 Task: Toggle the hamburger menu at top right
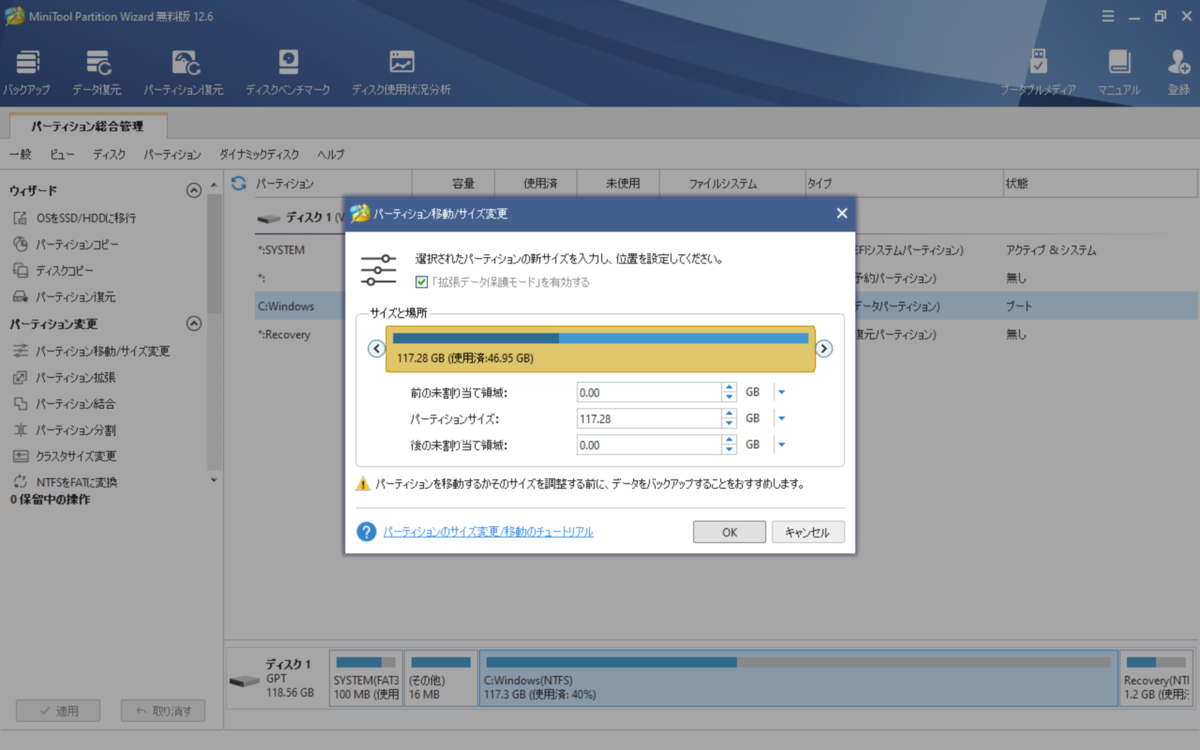coord(1110,16)
